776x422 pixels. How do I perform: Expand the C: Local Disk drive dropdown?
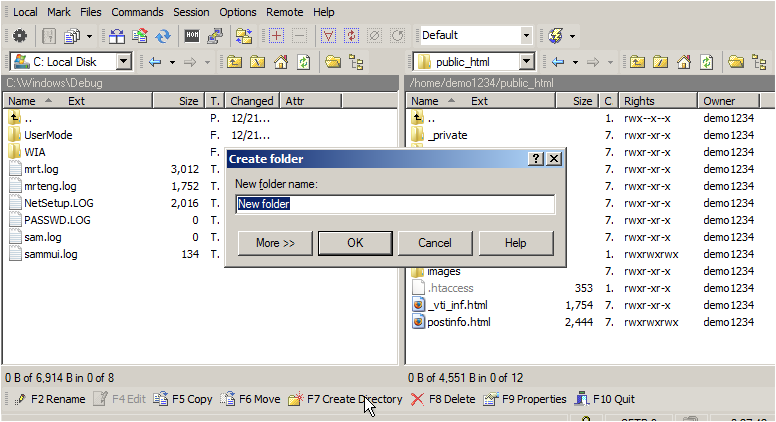point(123,62)
